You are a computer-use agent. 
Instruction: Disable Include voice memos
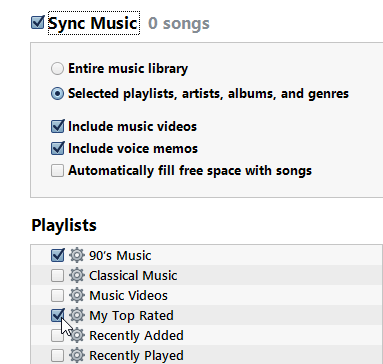(x=57, y=149)
